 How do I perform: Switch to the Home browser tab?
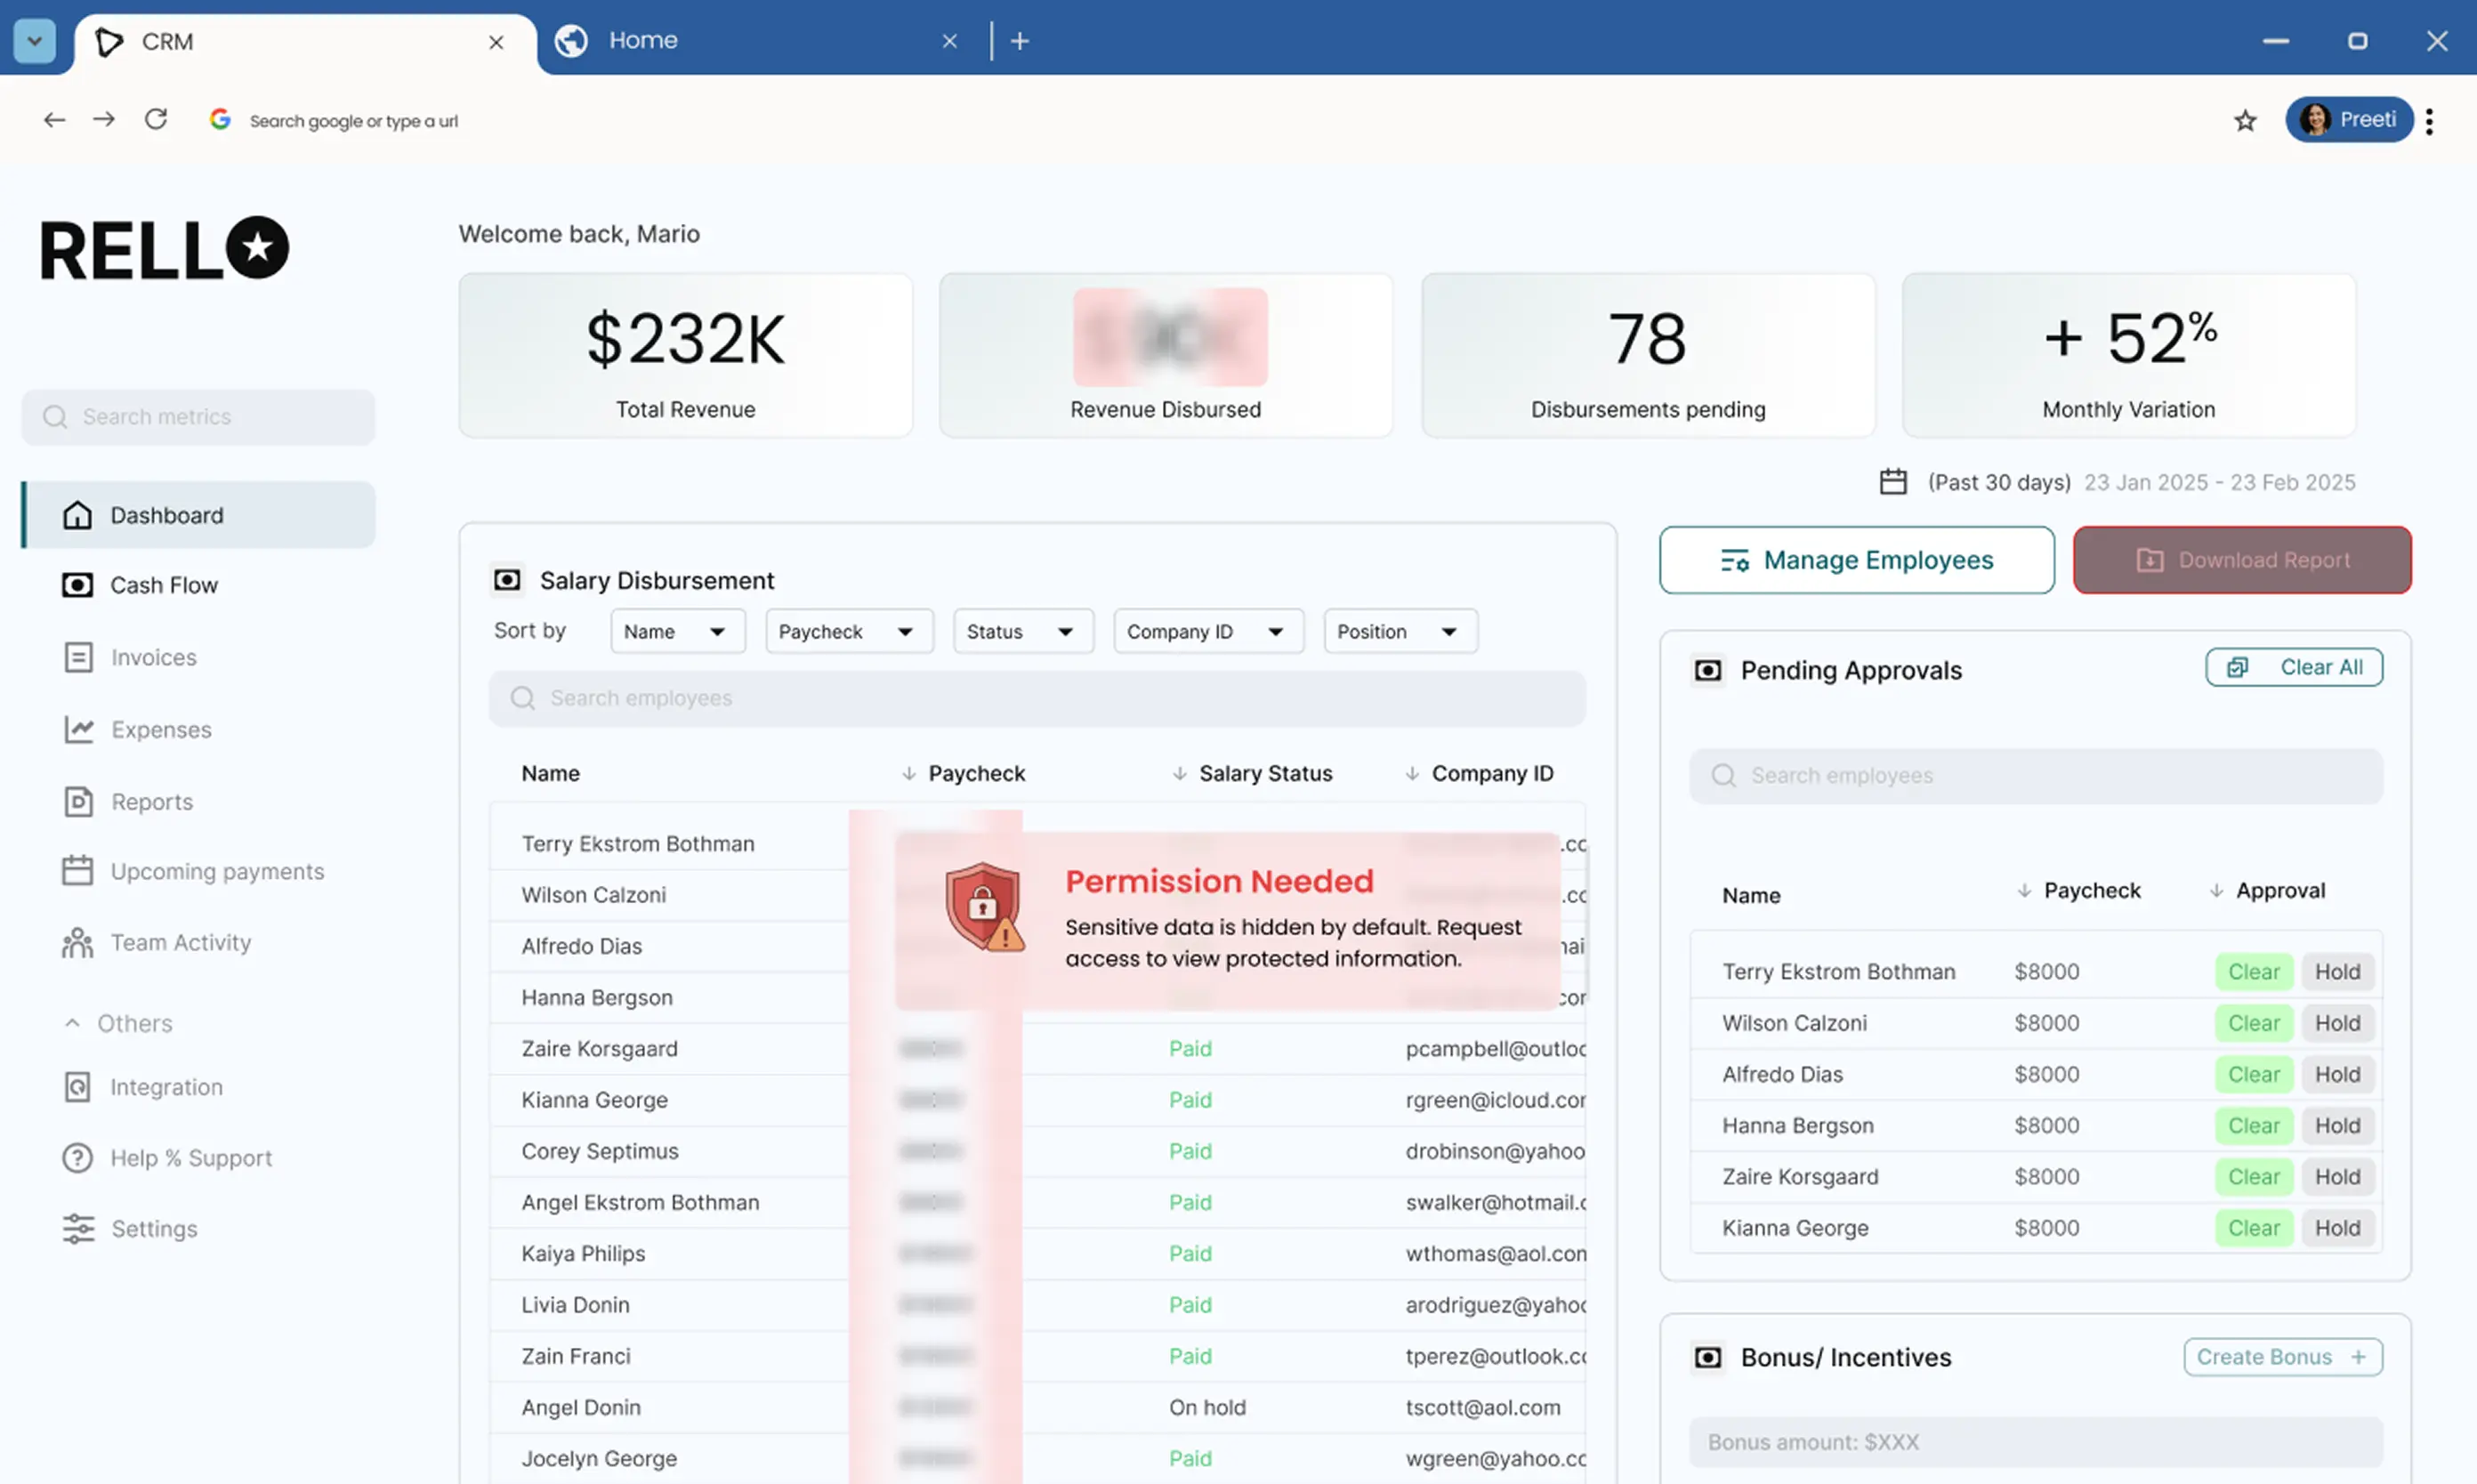pyautogui.click(x=643, y=40)
